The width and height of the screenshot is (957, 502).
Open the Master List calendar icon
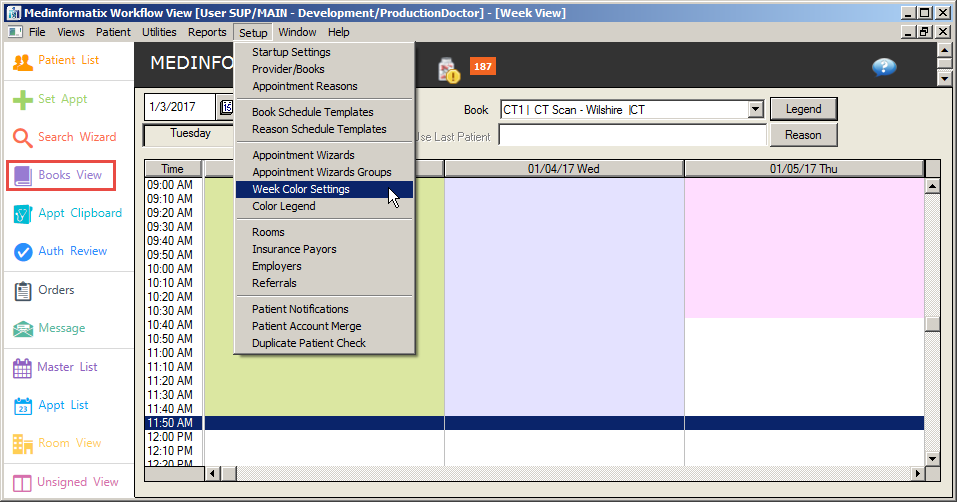23,368
